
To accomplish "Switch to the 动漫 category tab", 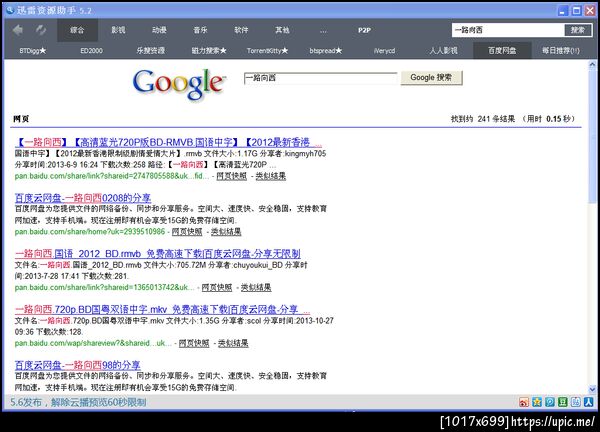I will point(159,30).
